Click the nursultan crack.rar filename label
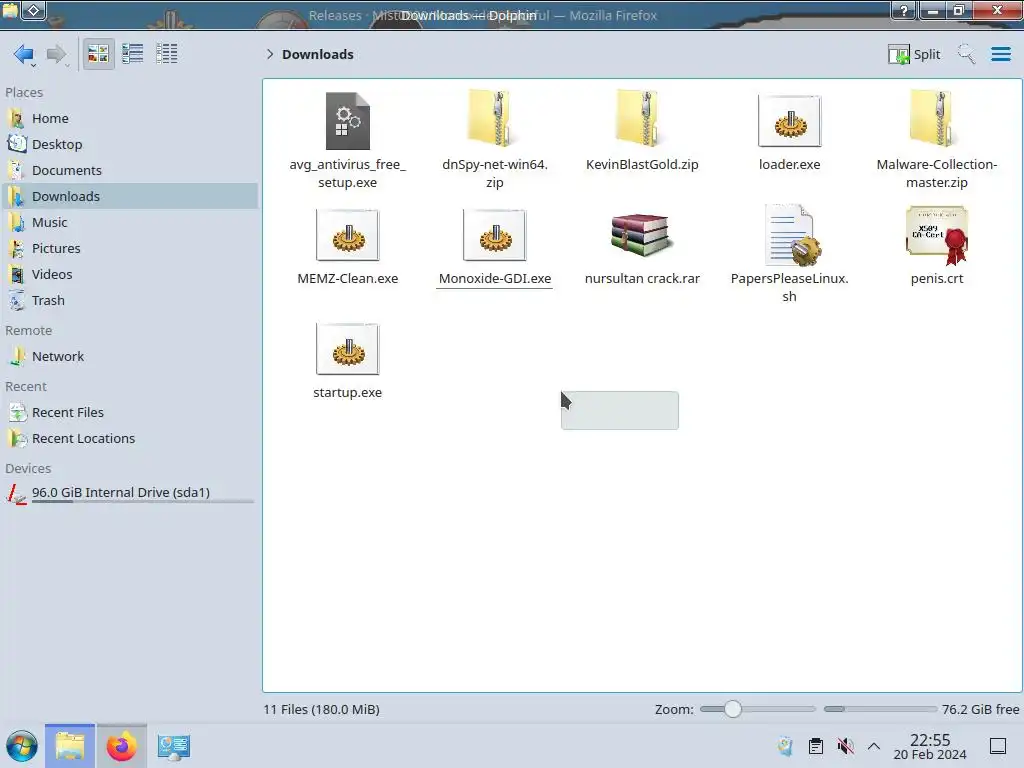This screenshot has width=1024, height=768. point(642,279)
